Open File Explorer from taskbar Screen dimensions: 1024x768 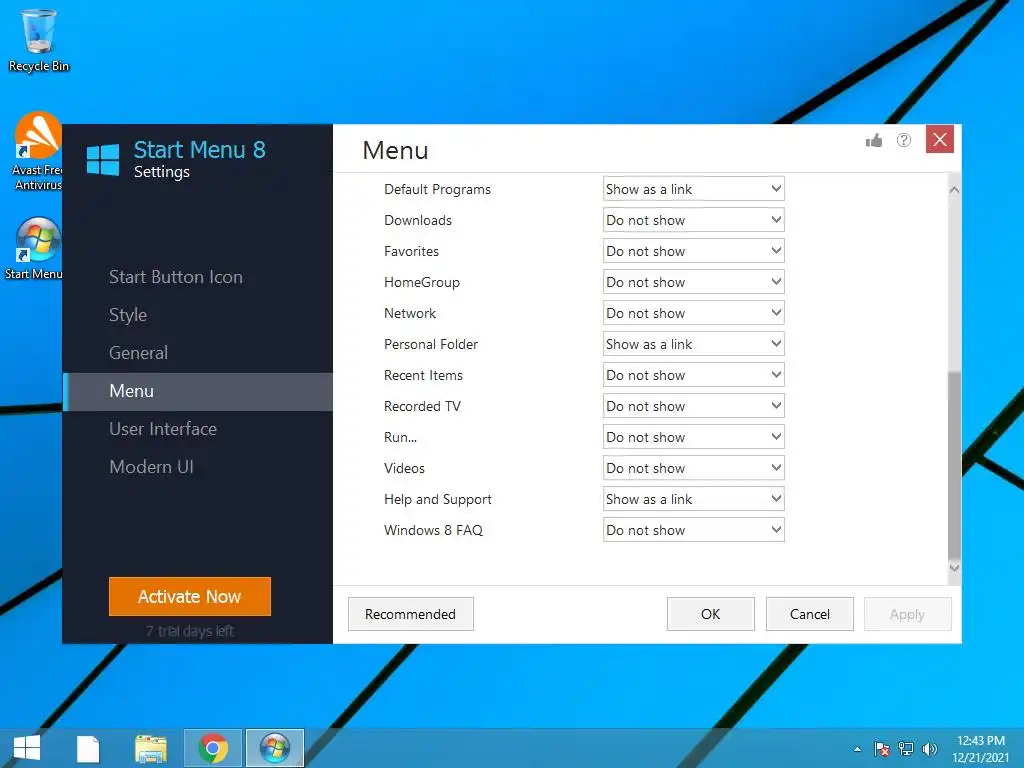pos(151,748)
